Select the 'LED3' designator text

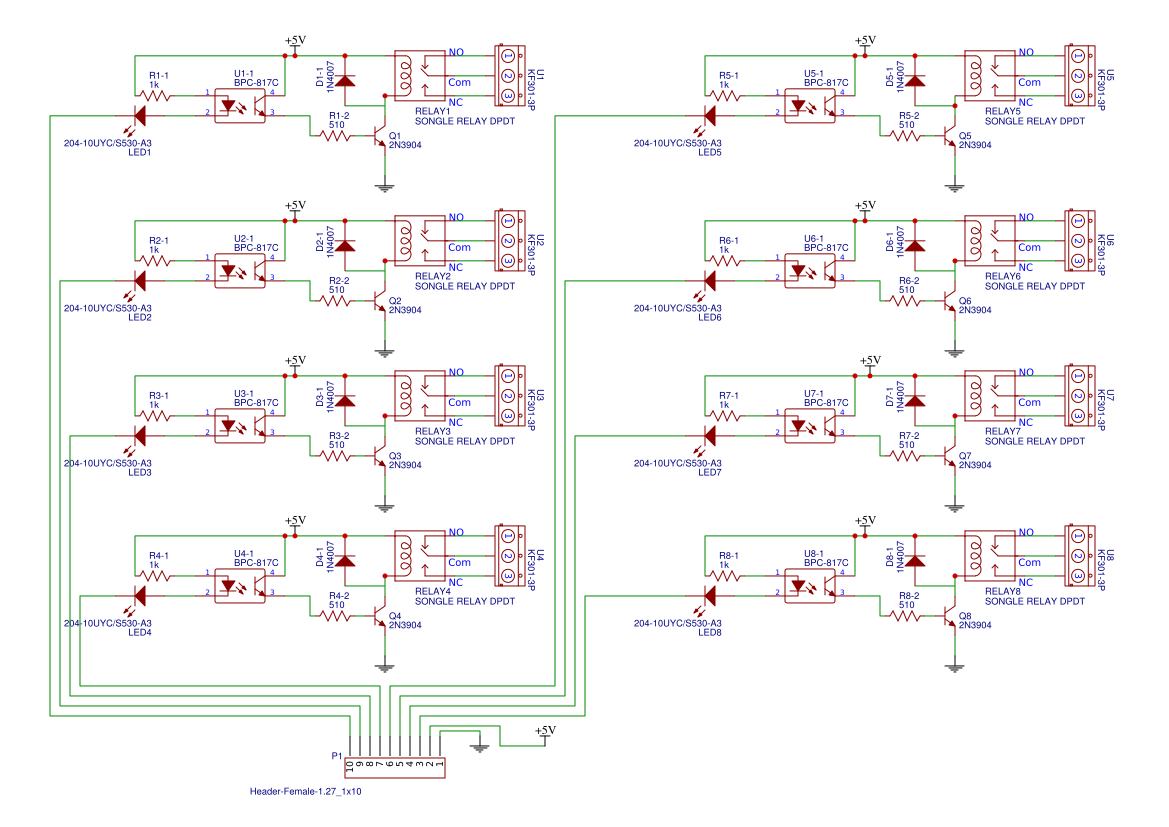139,472
